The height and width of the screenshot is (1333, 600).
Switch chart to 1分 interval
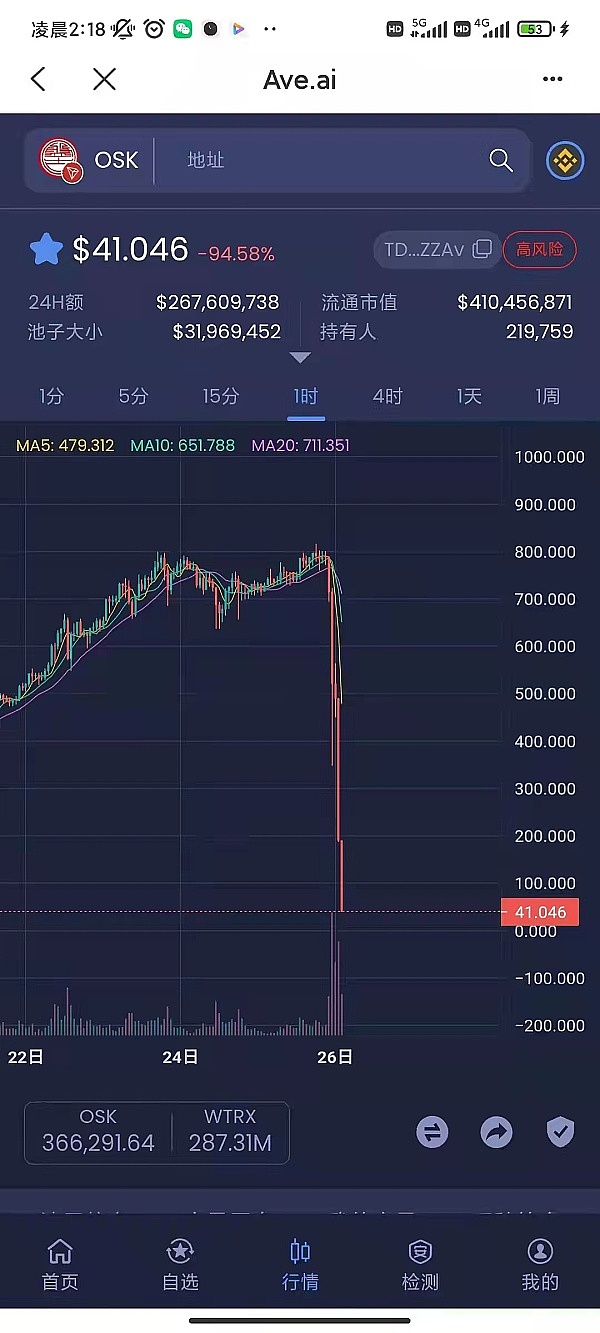click(51, 396)
